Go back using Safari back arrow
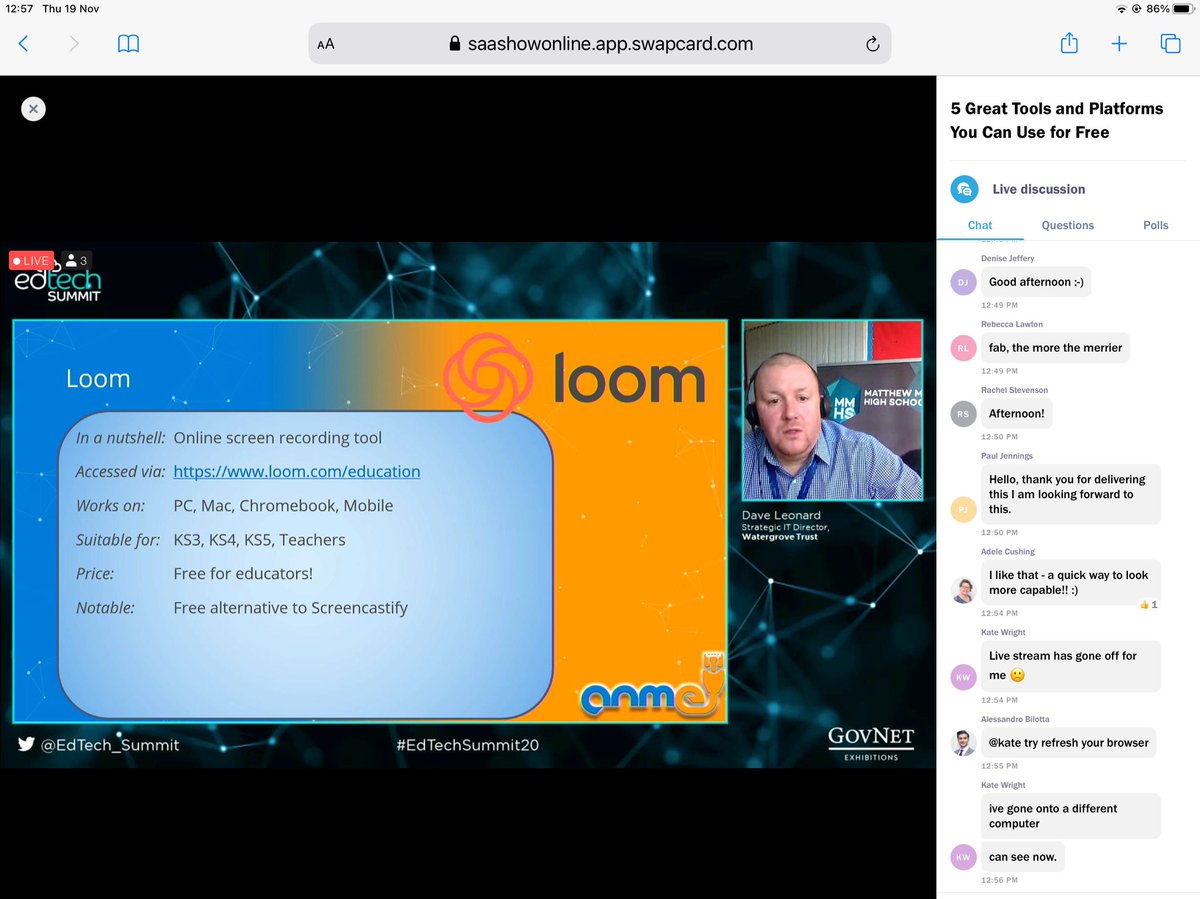This screenshot has height=899, width=1200. 24,44
